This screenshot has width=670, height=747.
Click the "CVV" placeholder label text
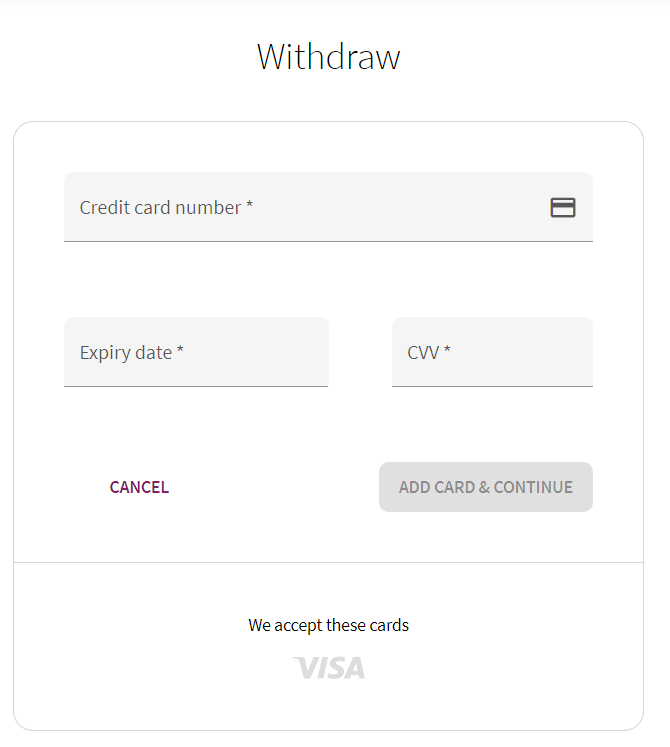click(423, 353)
